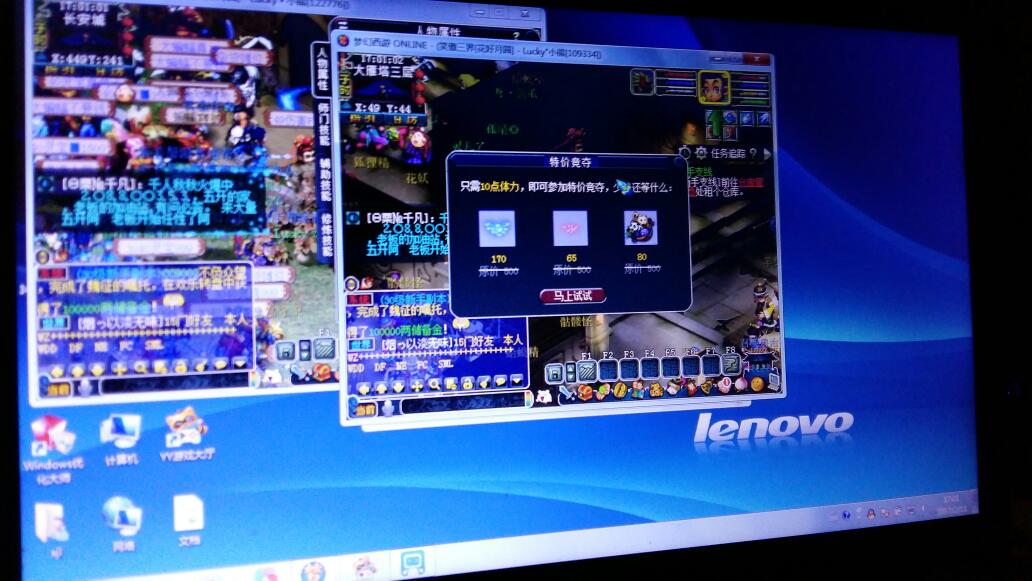Collapse 任务追踪 panel with right arrow

pyautogui.click(x=766, y=153)
